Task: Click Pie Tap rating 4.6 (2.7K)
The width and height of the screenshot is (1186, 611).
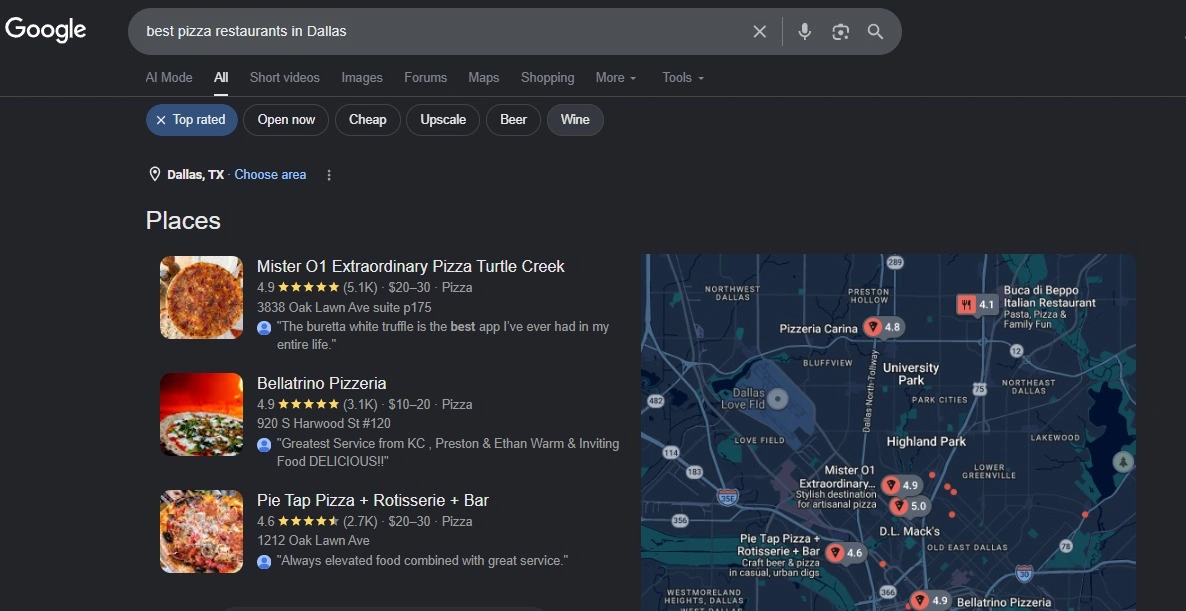Action: pyautogui.click(x=317, y=522)
